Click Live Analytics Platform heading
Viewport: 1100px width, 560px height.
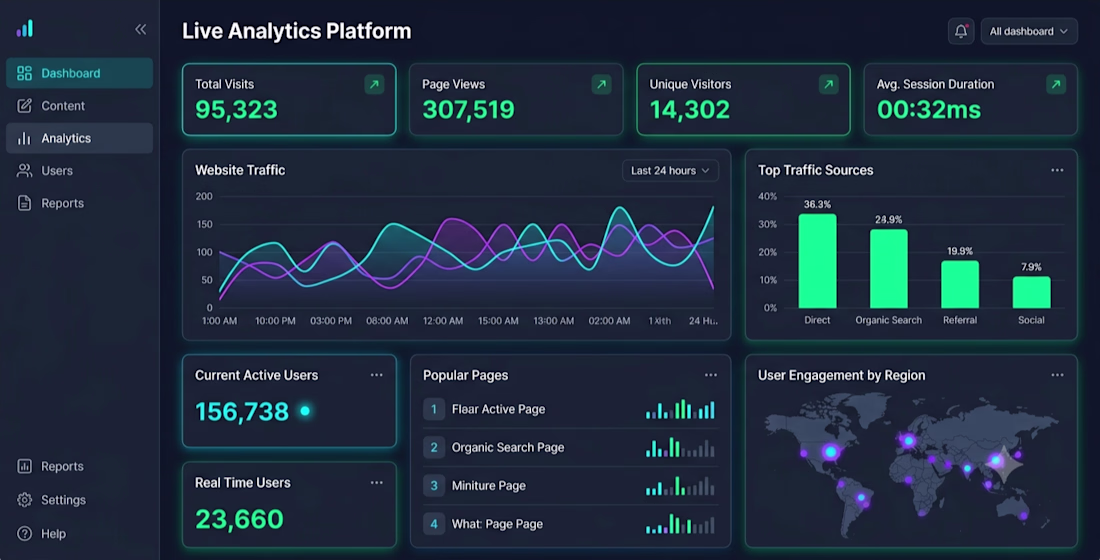tap(297, 31)
